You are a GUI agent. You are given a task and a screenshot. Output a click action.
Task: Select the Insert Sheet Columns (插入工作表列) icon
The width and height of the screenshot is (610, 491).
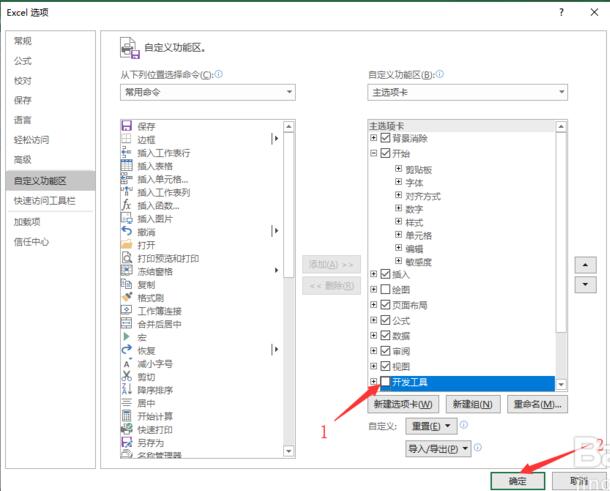[x=126, y=192]
